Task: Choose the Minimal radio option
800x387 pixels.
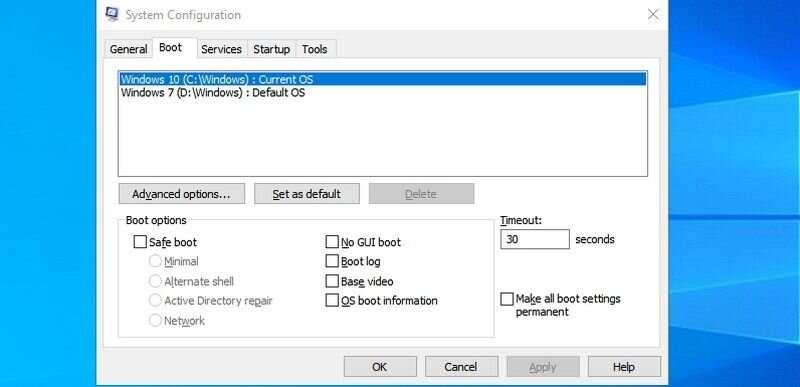Action: tap(155, 262)
